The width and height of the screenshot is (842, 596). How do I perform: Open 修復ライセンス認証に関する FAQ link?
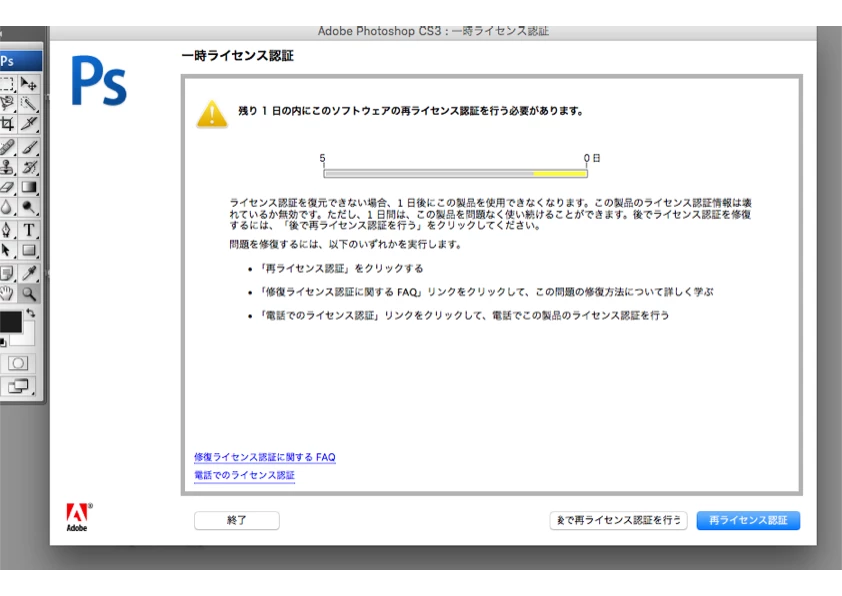[265, 457]
